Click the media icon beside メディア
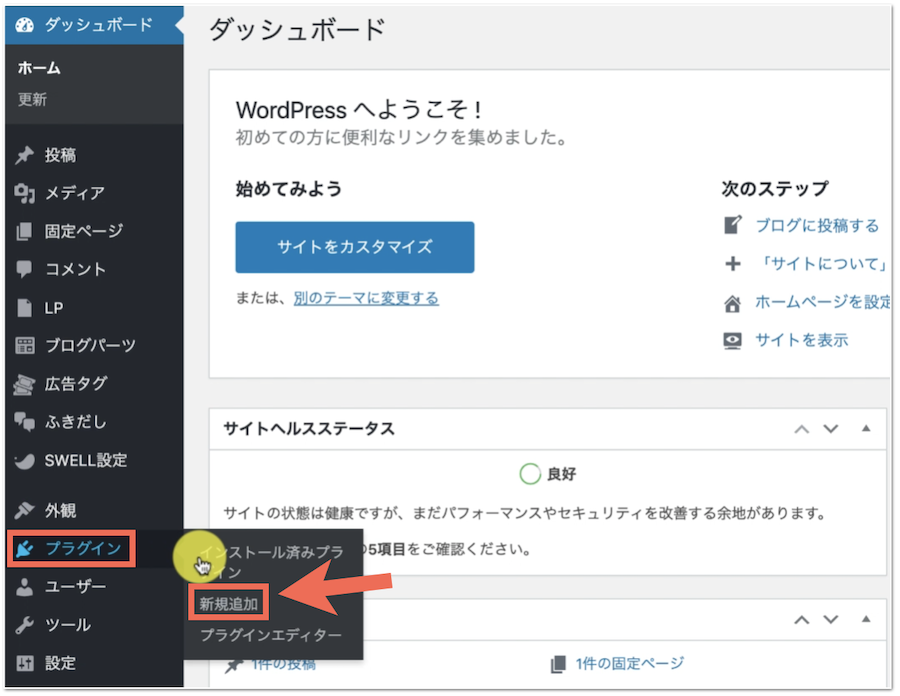Viewport: 900px width, 696px height. point(25,194)
